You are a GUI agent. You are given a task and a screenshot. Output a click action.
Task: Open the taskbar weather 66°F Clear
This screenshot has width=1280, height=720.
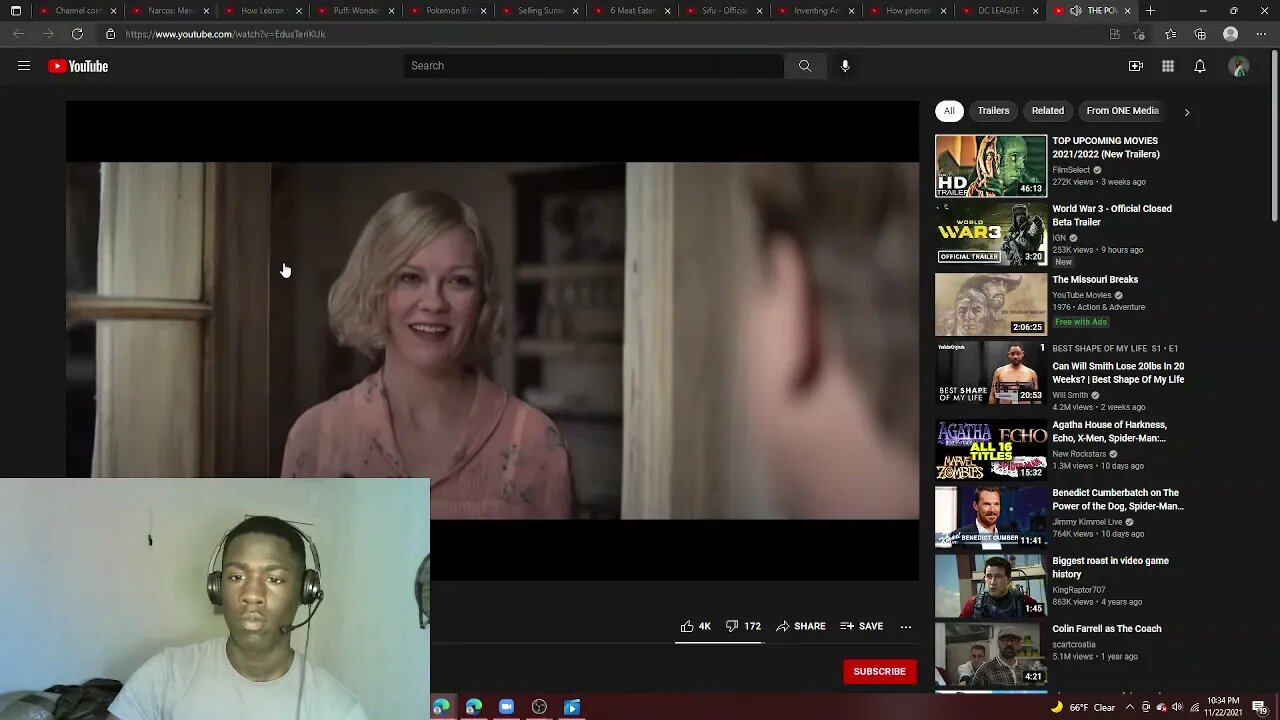coord(1083,708)
